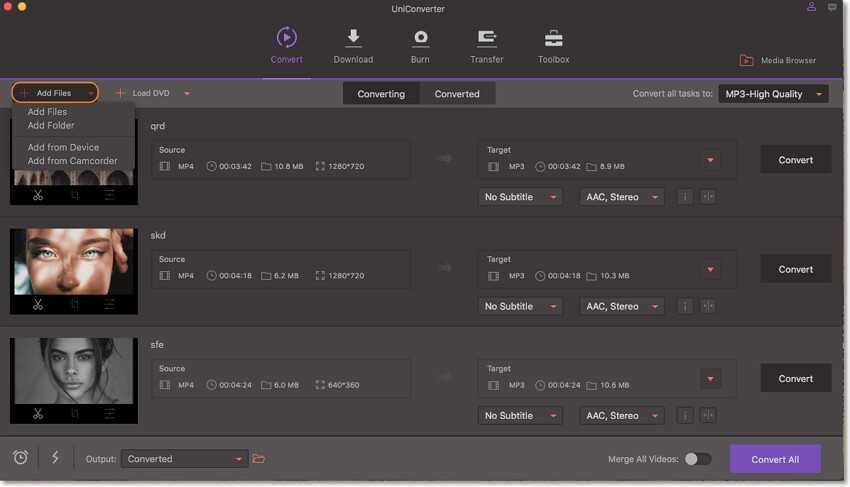Open the Download section icon
Viewport: 850px width, 487px height.
[x=353, y=39]
